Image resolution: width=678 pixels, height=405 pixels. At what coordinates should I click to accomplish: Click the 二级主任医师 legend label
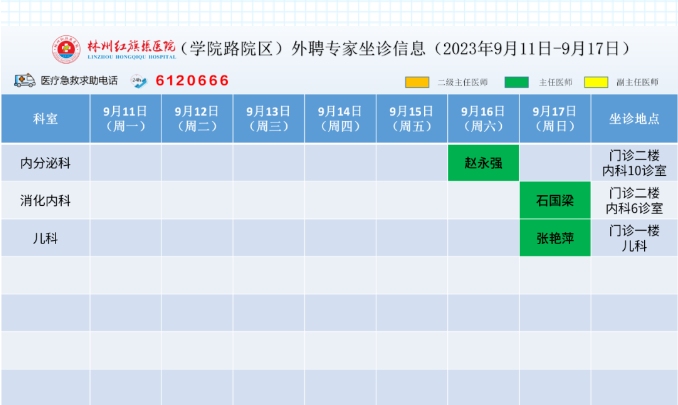[x=463, y=82]
